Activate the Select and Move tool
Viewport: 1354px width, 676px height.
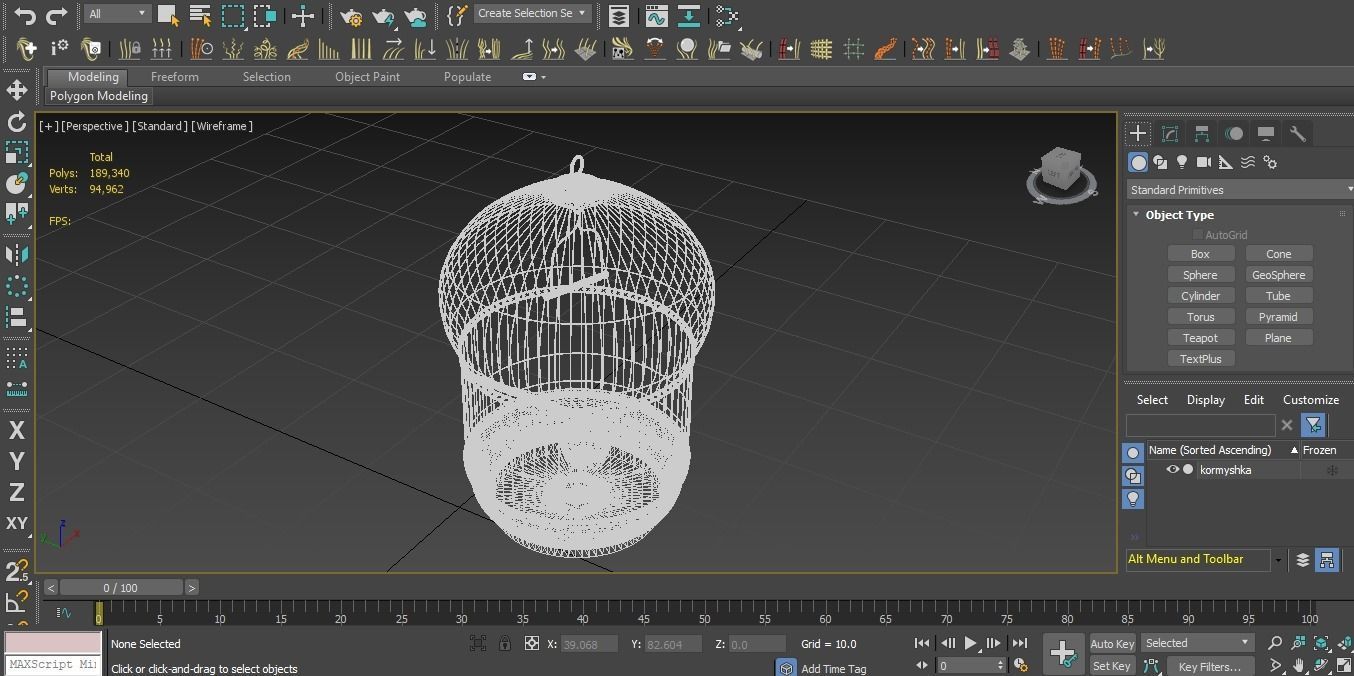[x=17, y=90]
